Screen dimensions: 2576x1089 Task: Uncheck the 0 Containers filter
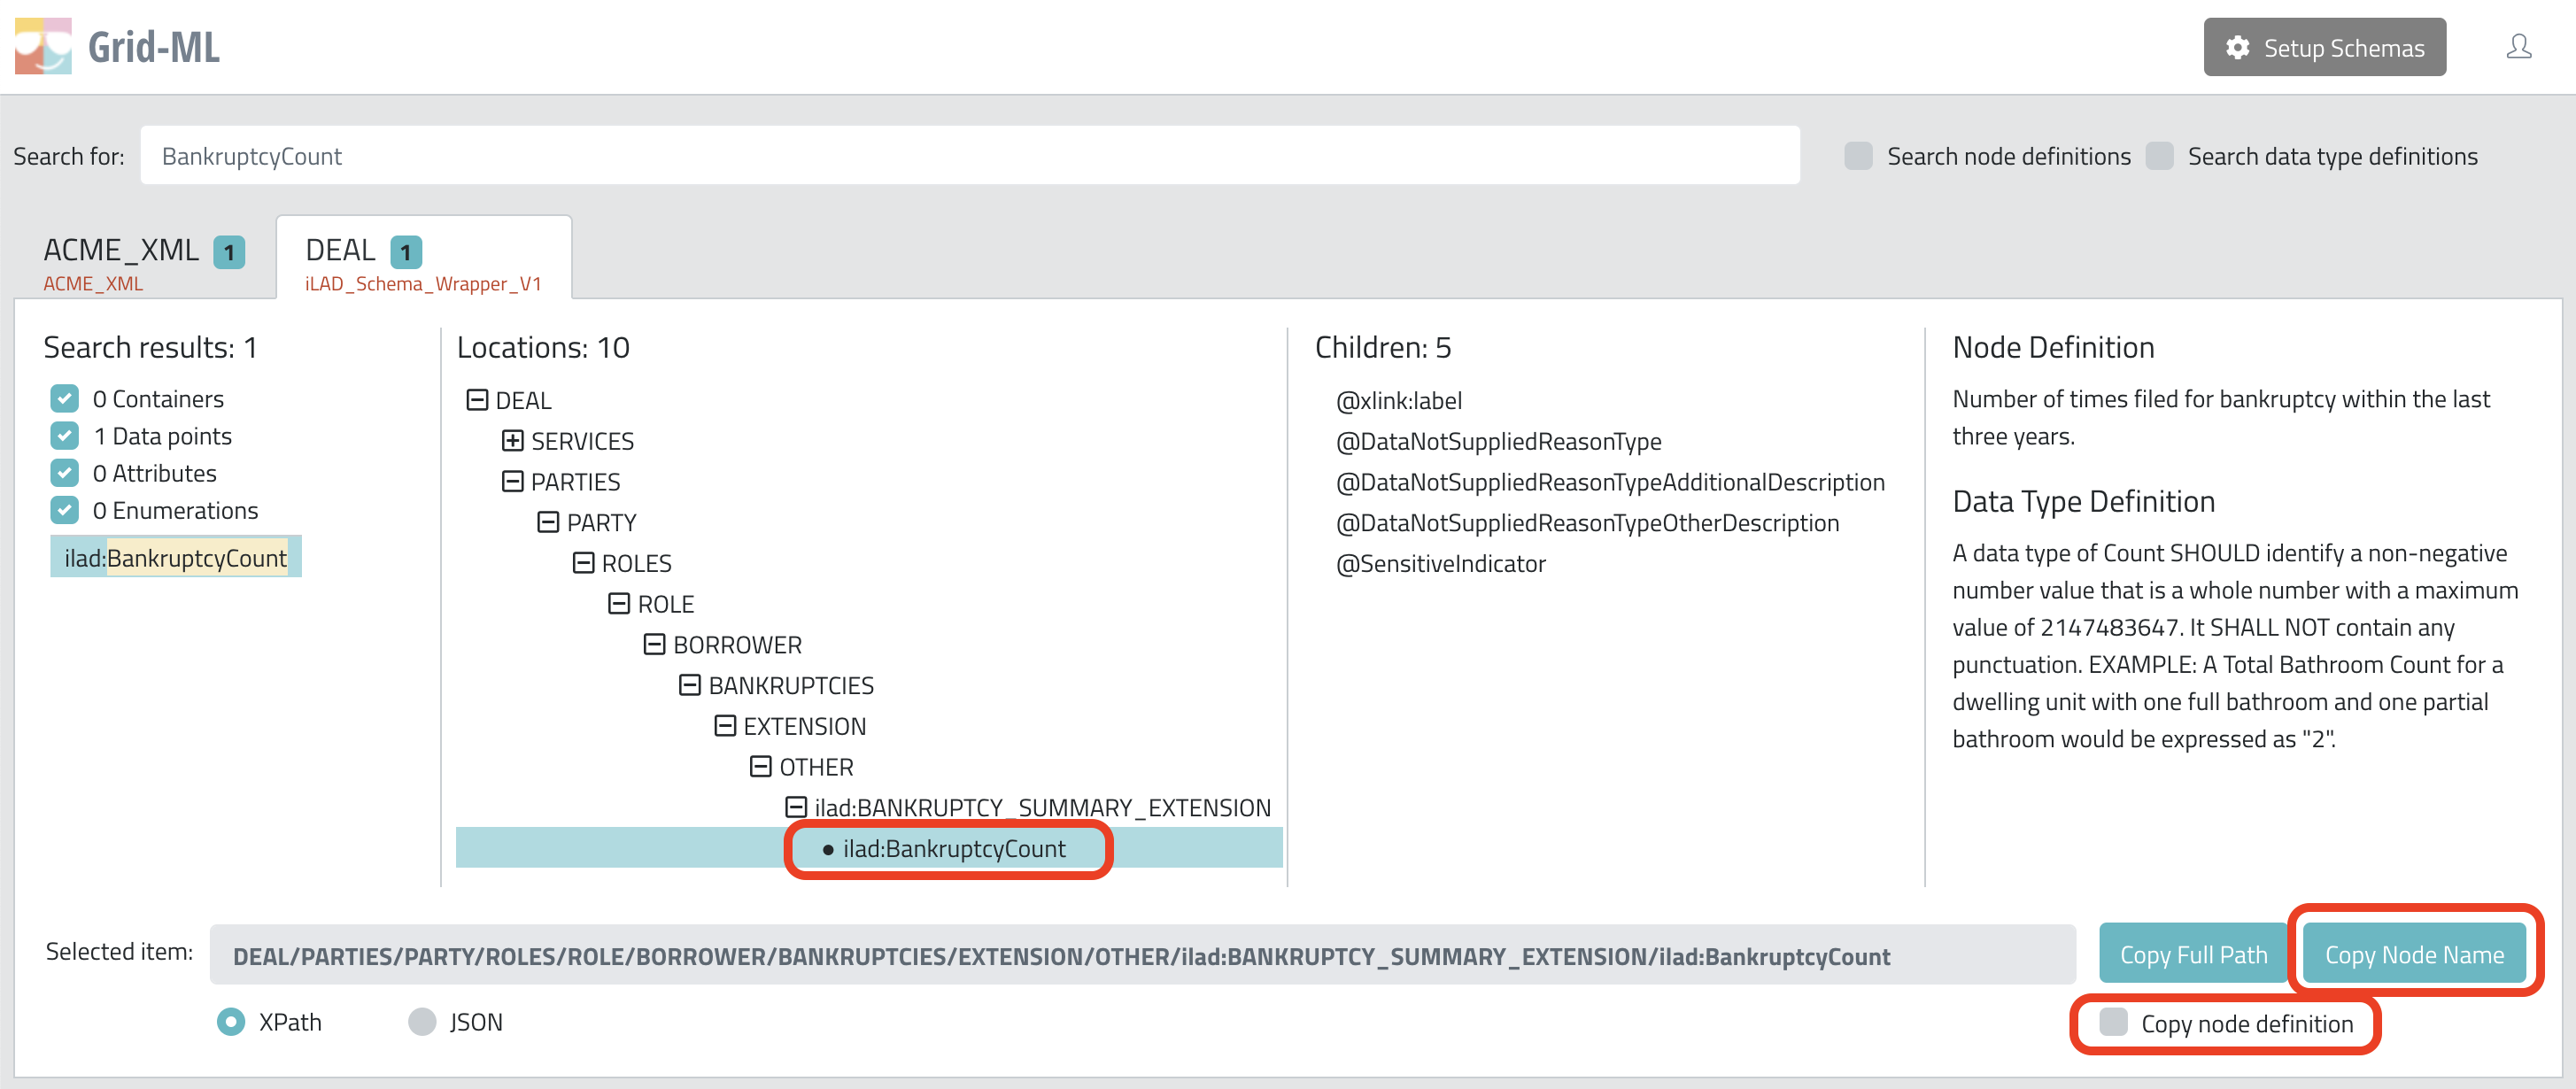(x=64, y=398)
